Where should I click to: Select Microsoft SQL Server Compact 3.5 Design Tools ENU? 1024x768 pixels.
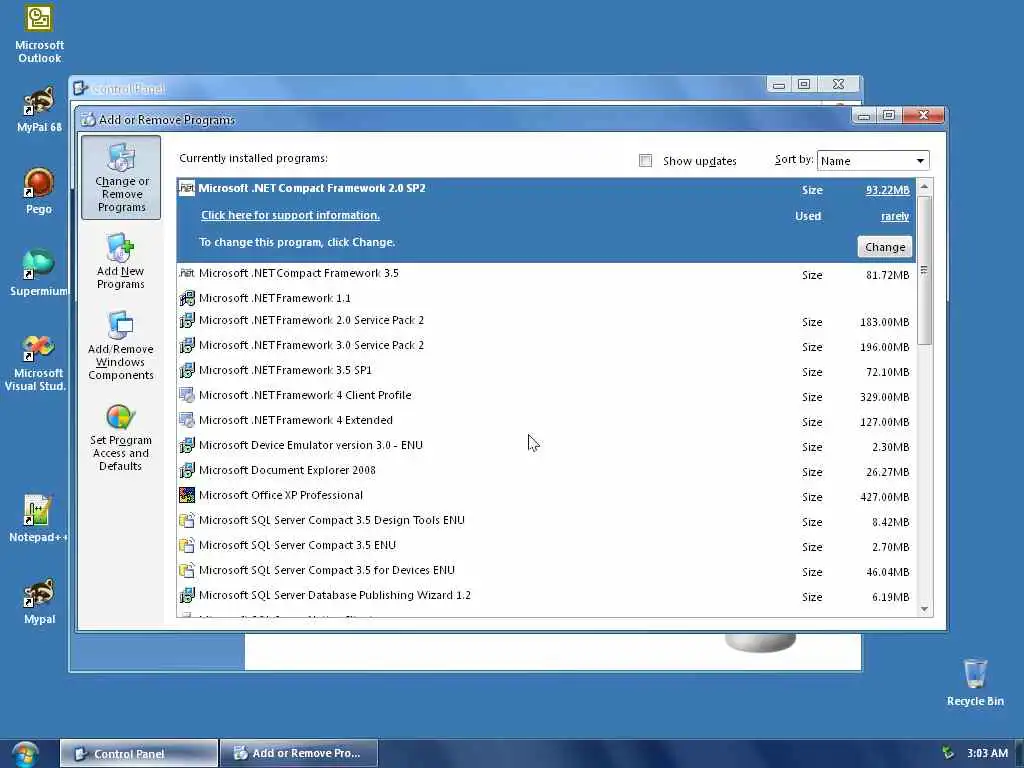(546, 520)
